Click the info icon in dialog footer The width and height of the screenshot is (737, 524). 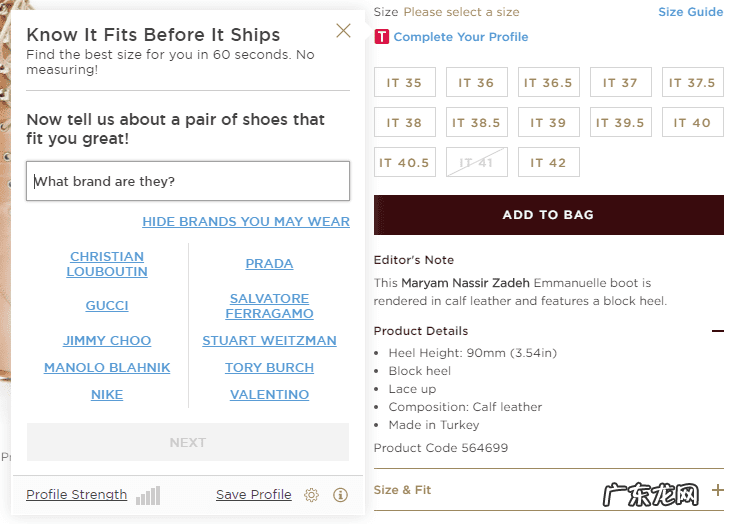(x=340, y=495)
